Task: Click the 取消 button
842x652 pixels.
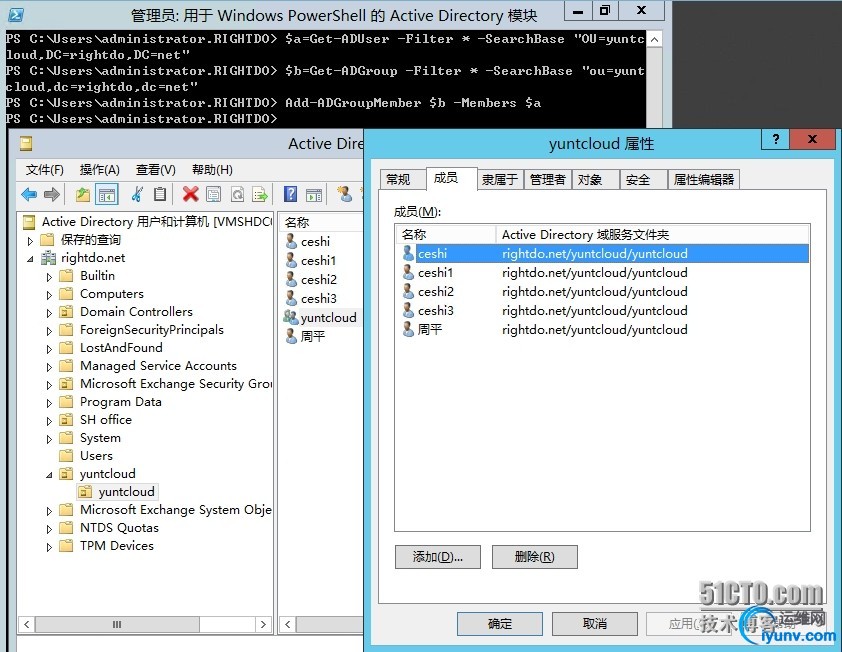Action: point(594,624)
